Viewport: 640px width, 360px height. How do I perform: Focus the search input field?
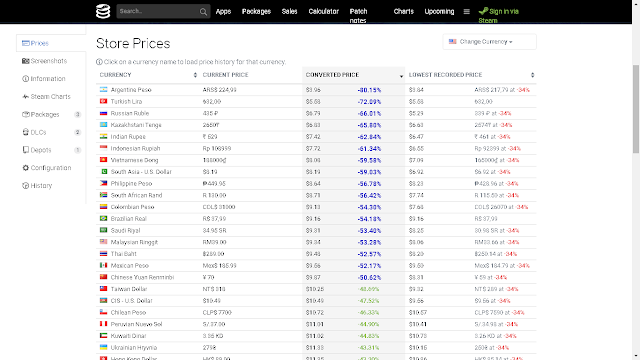coord(158,11)
